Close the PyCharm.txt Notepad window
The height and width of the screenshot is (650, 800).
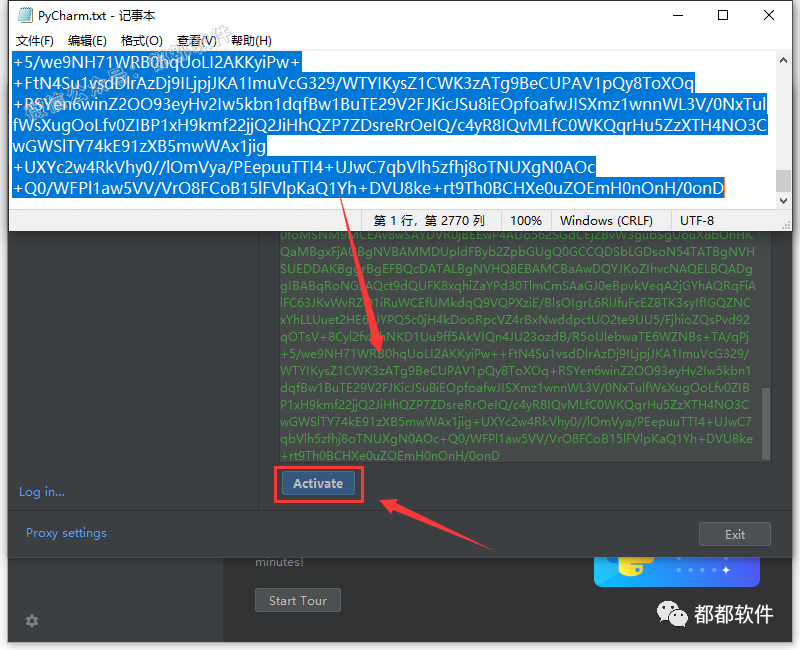(x=769, y=15)
